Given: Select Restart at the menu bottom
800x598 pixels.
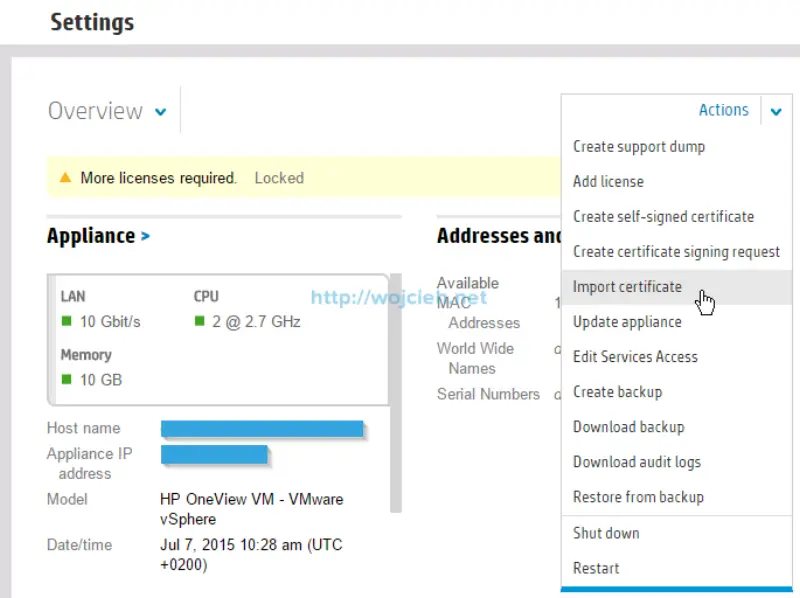Looking at the screenshot, I should (x=595, y=568).
